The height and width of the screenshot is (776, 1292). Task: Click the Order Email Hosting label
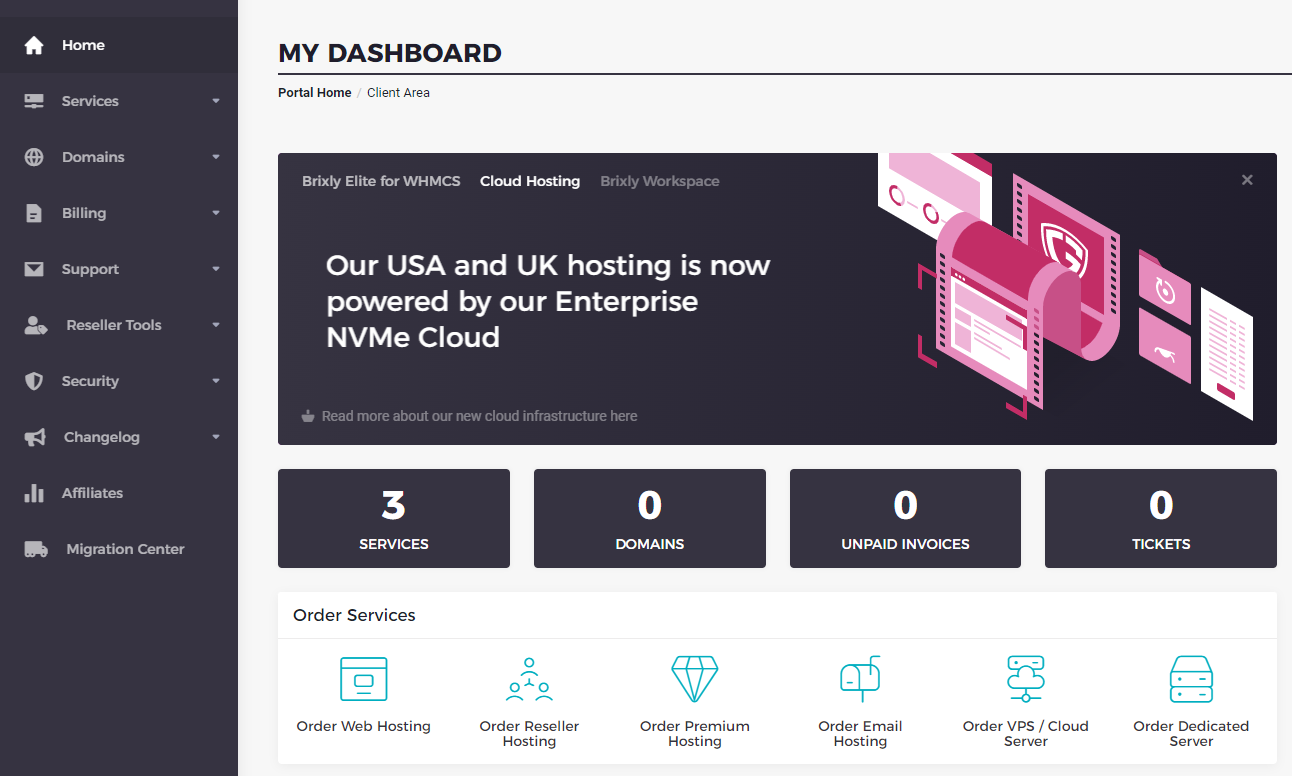860,734
